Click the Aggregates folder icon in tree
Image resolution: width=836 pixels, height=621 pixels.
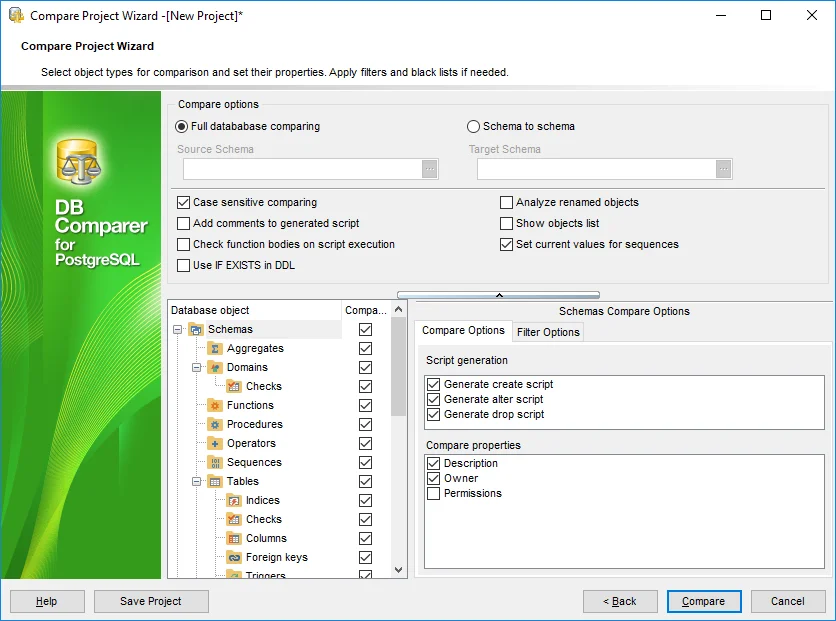[x=215, y=349]
